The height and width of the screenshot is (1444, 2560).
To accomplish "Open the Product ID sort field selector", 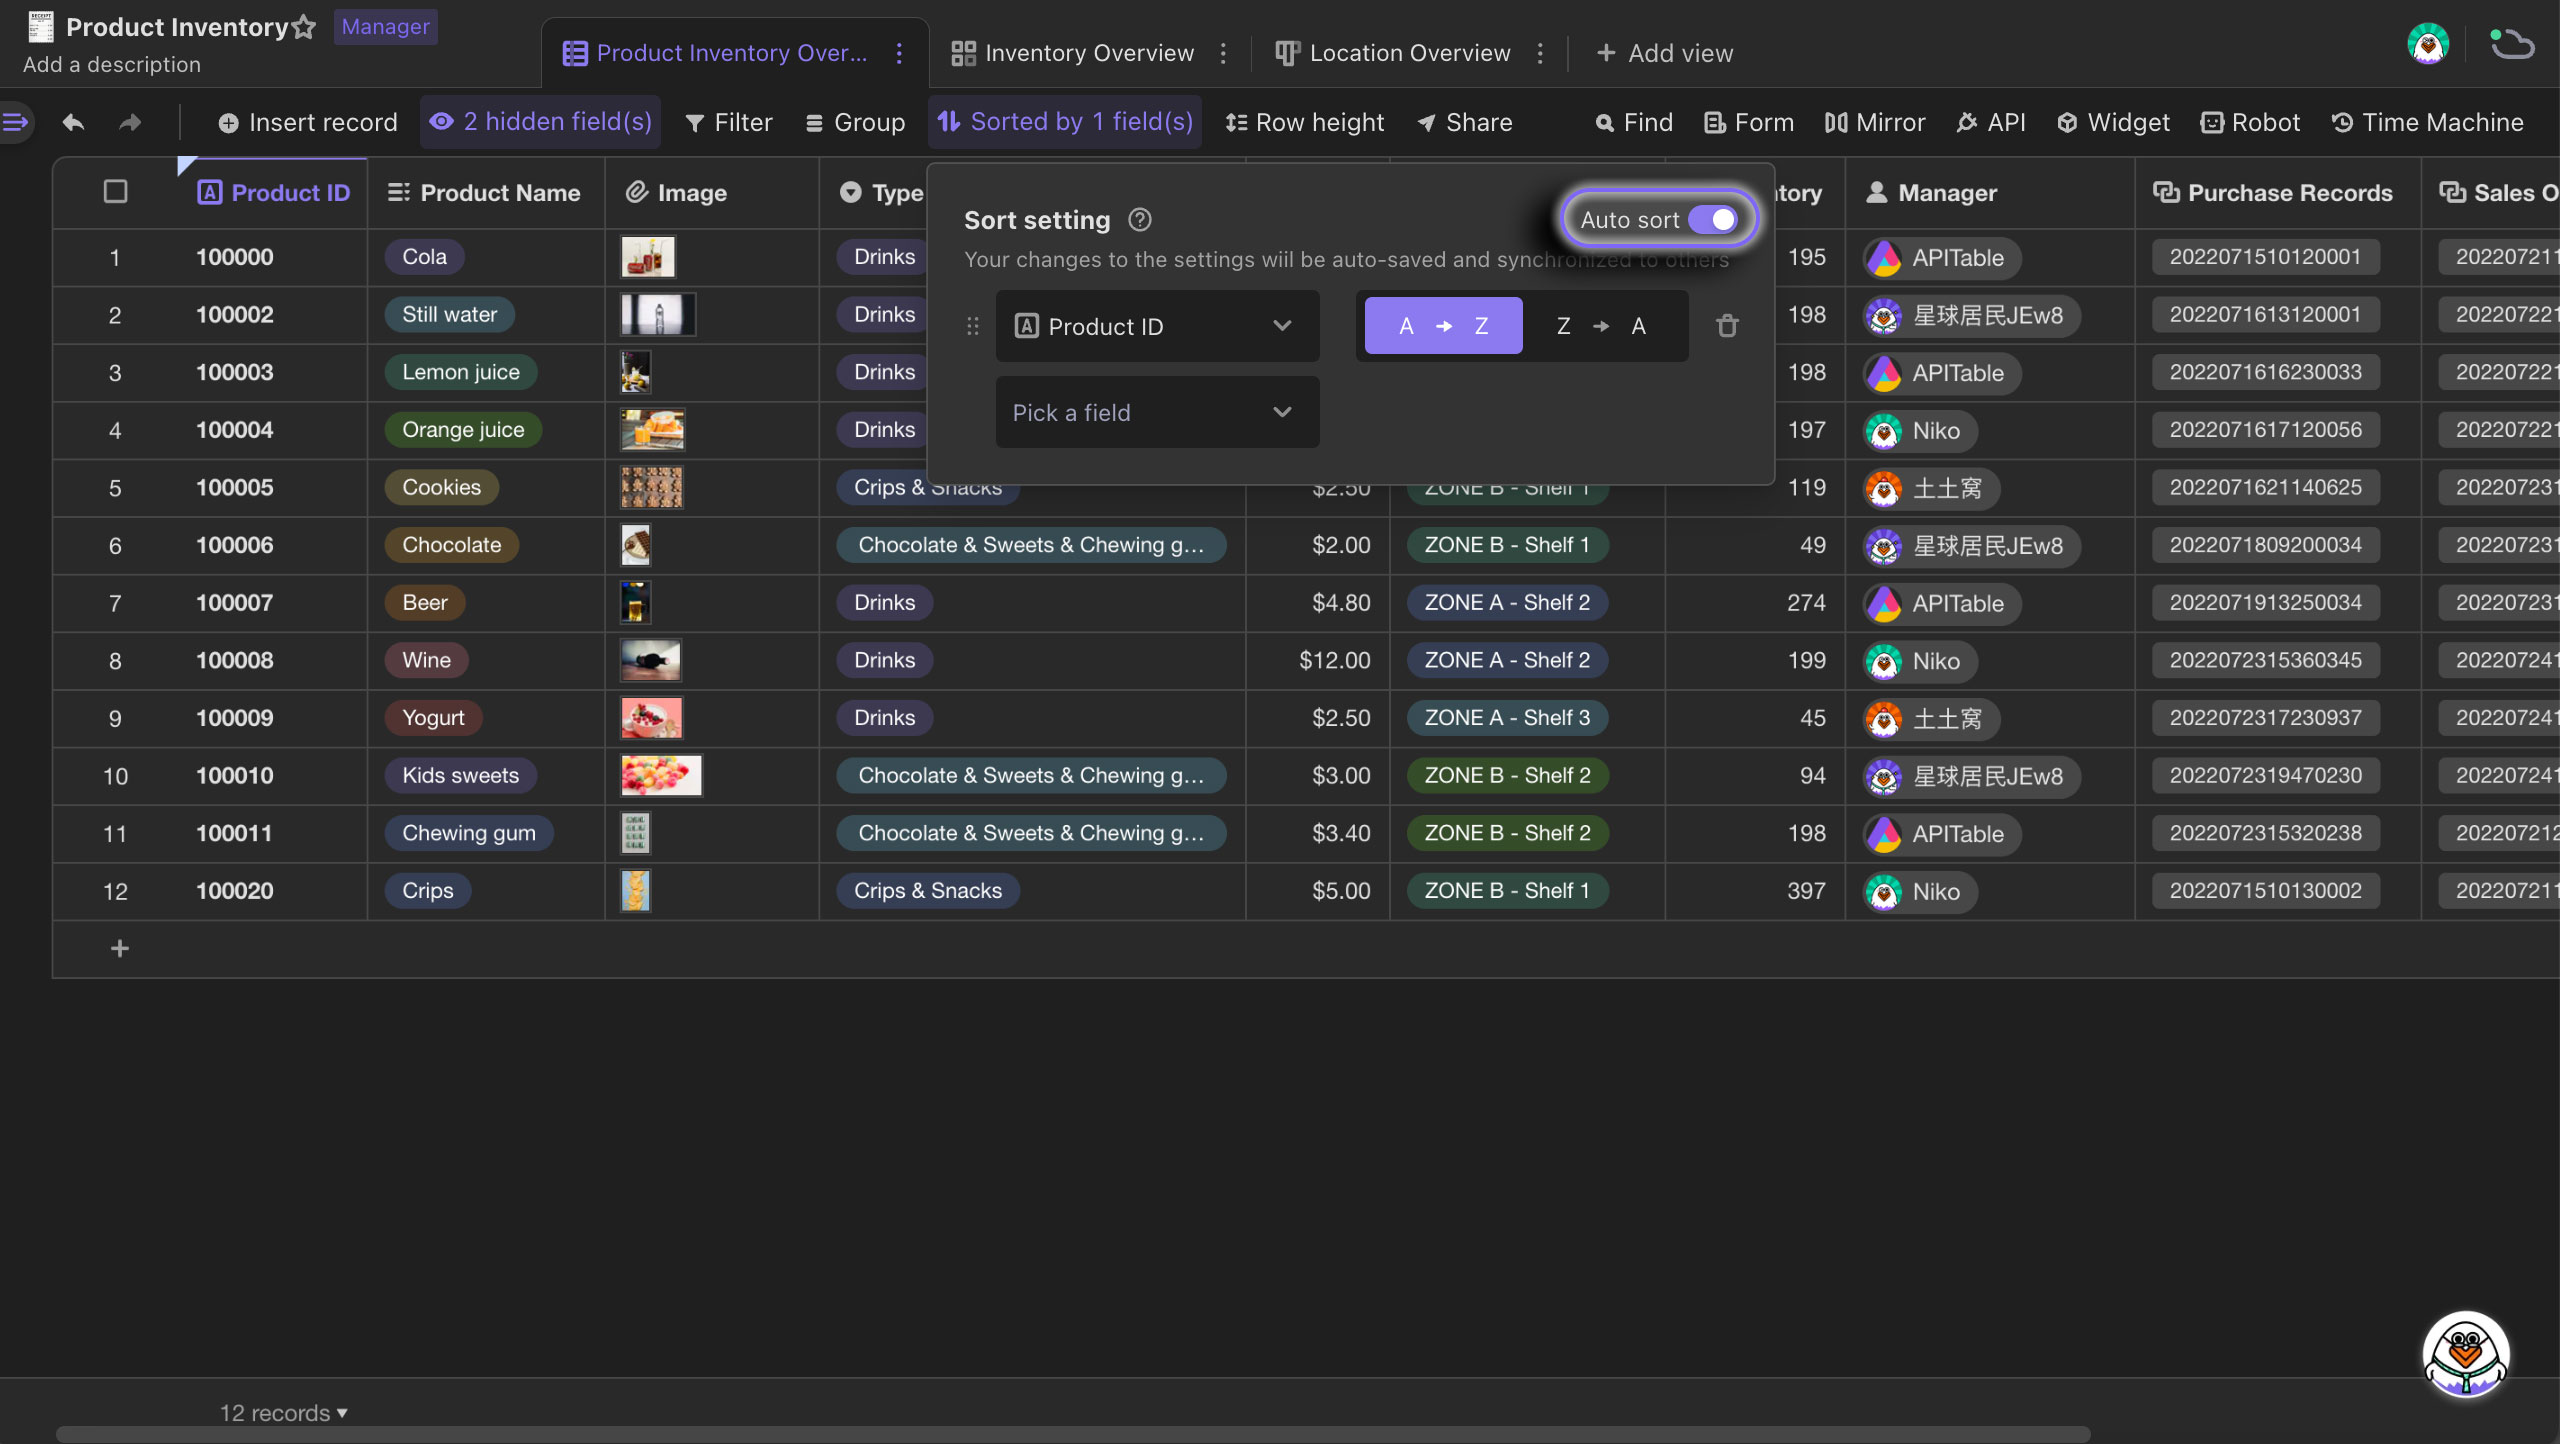I will (1153, 324).
